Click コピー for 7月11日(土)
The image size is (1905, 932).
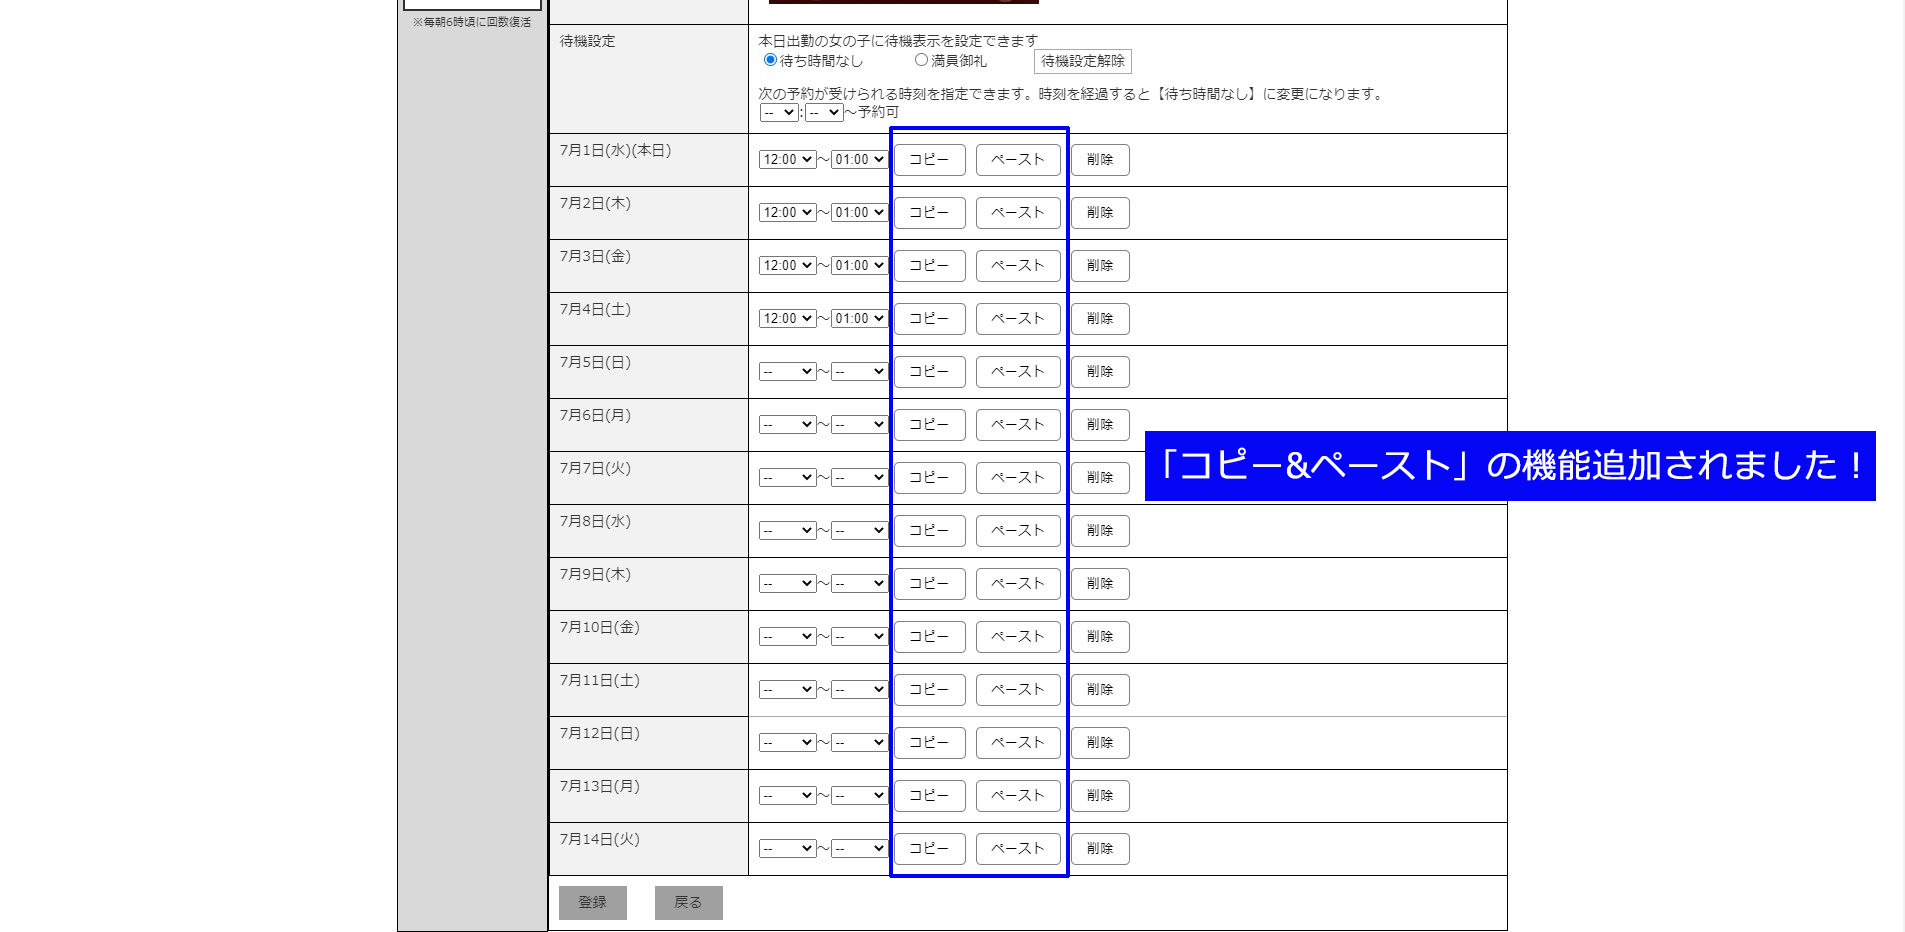click(929, 690)
